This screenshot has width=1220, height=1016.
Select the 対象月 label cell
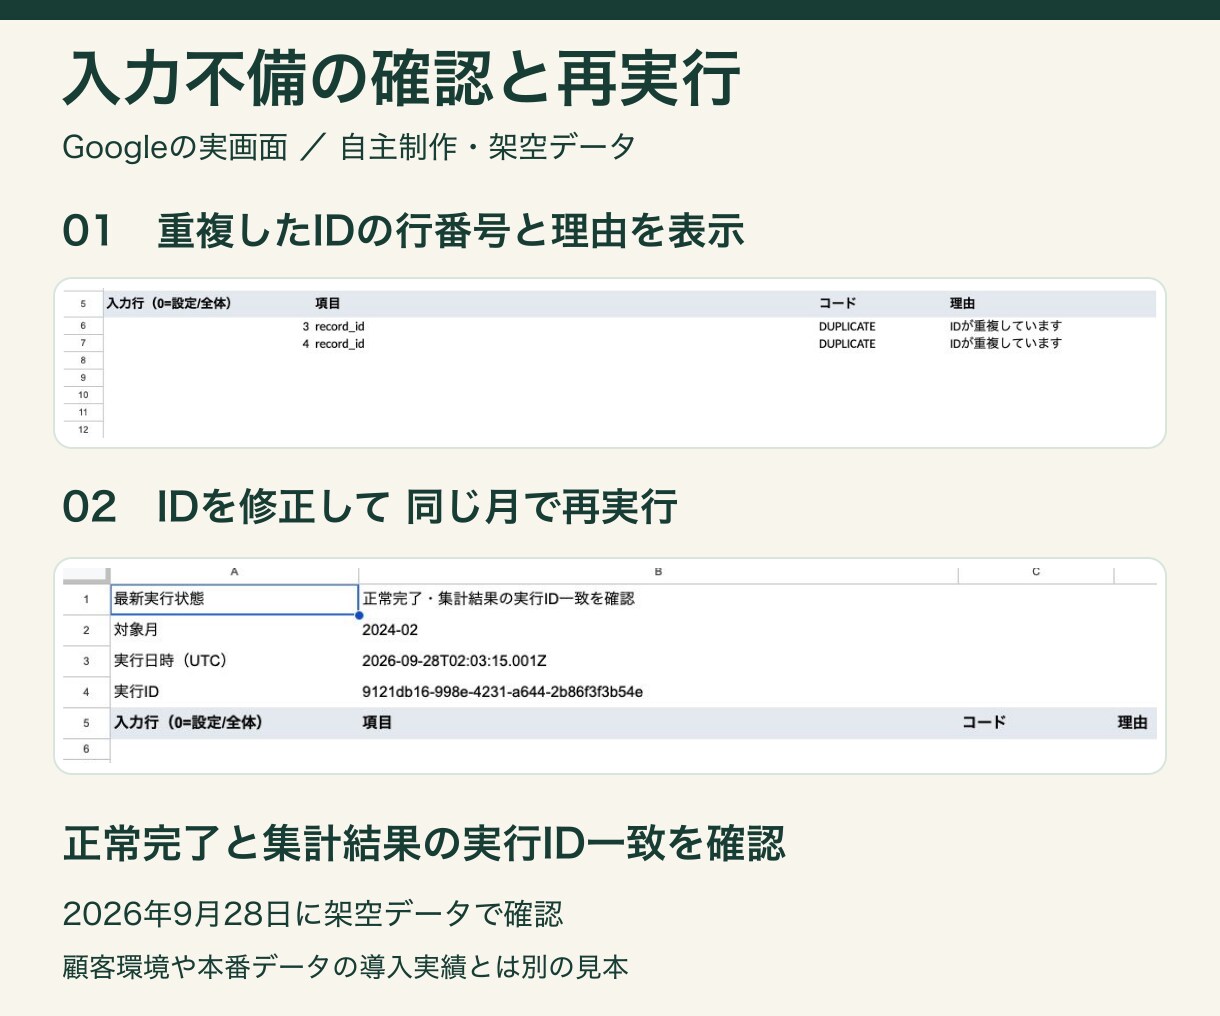pos(234,630)
